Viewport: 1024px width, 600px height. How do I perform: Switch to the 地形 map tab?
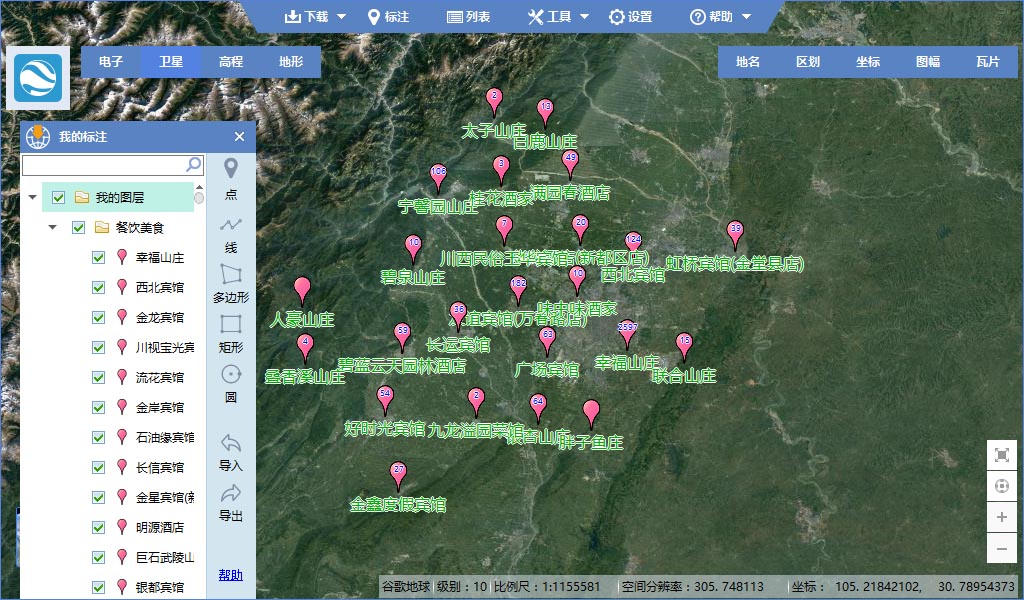[291, 62]
